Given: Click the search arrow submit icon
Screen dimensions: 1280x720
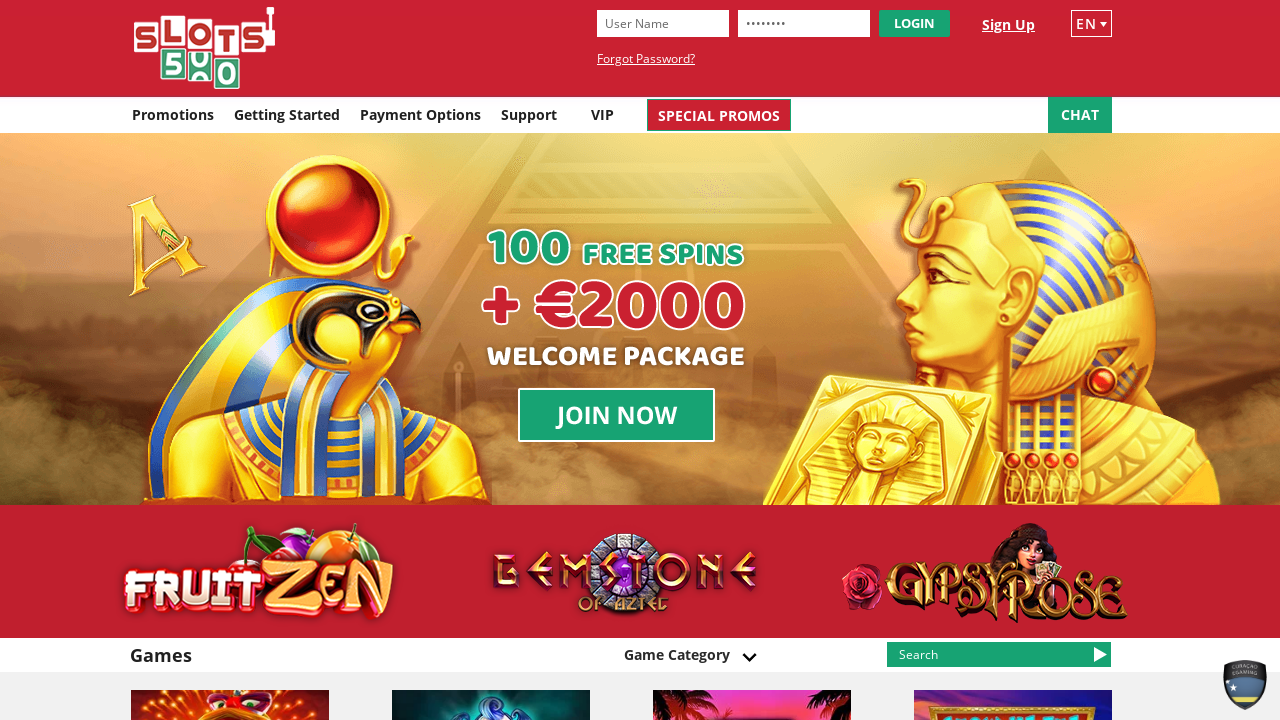Looking at the screenshot, I should click(x=1100, y=655).
